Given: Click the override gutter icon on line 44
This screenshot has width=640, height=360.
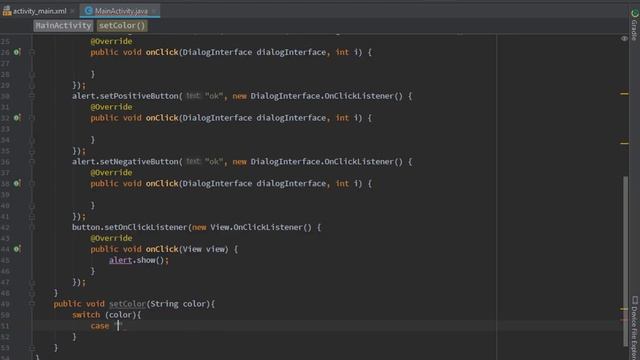Looking at the screenshot, I should (17, 249).
